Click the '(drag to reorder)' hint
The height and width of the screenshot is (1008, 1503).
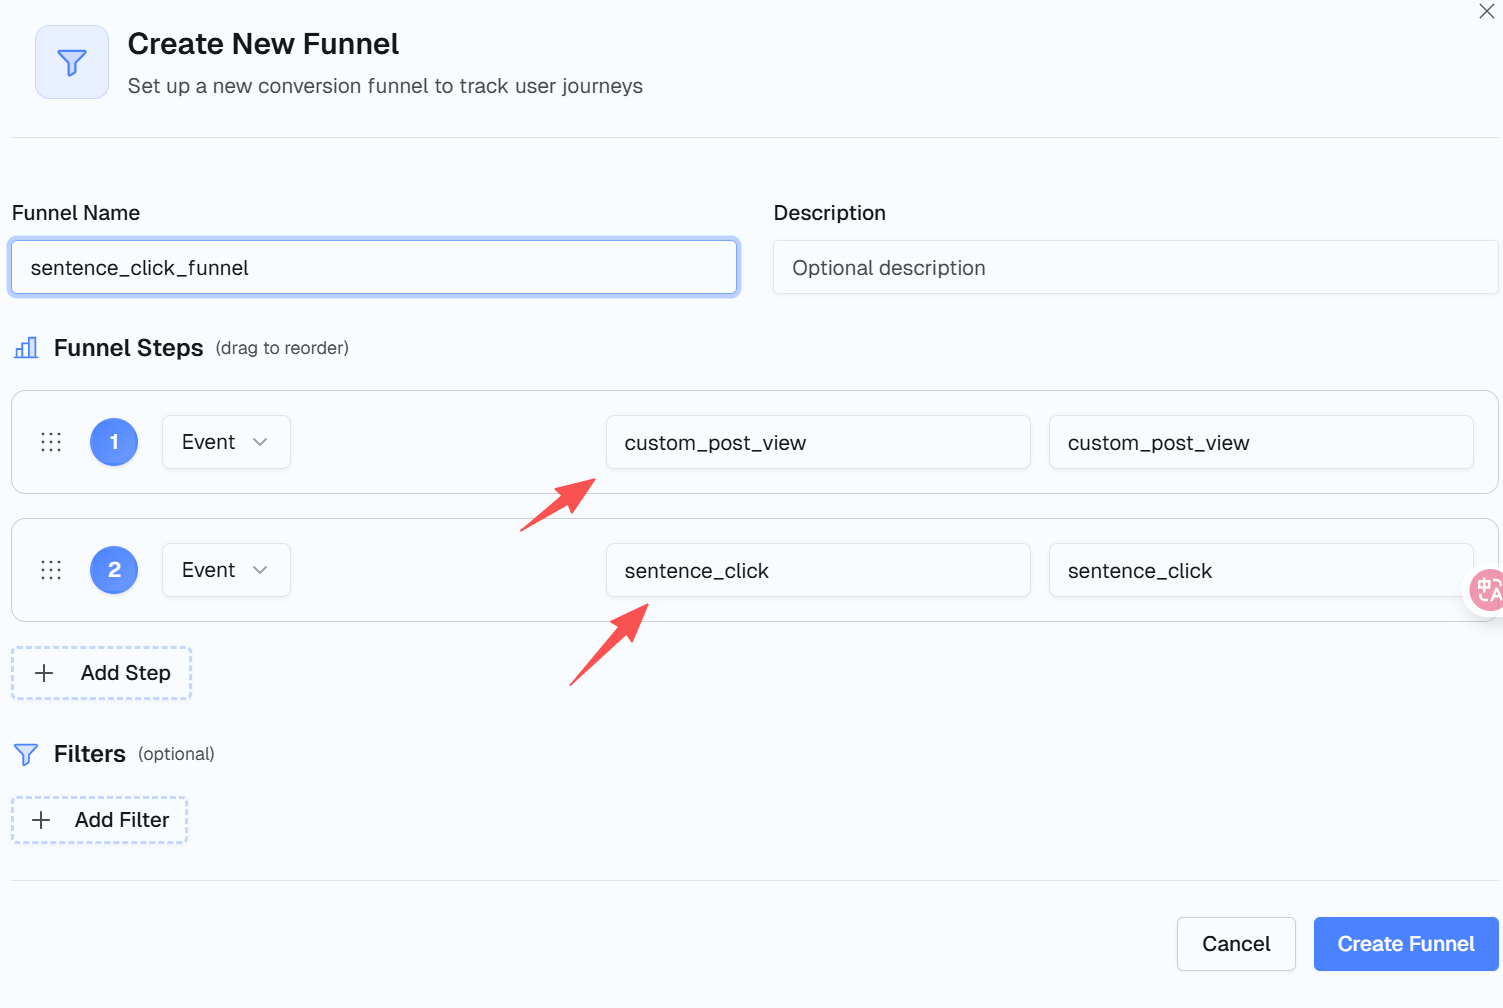coord(282,348)
